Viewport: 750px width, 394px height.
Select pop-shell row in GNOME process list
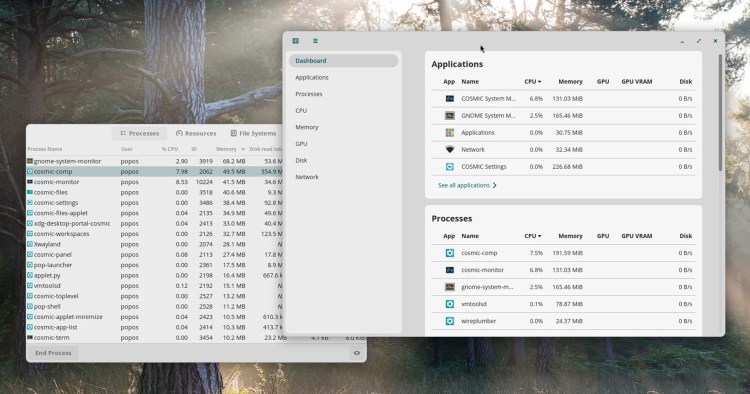point(155,306)
